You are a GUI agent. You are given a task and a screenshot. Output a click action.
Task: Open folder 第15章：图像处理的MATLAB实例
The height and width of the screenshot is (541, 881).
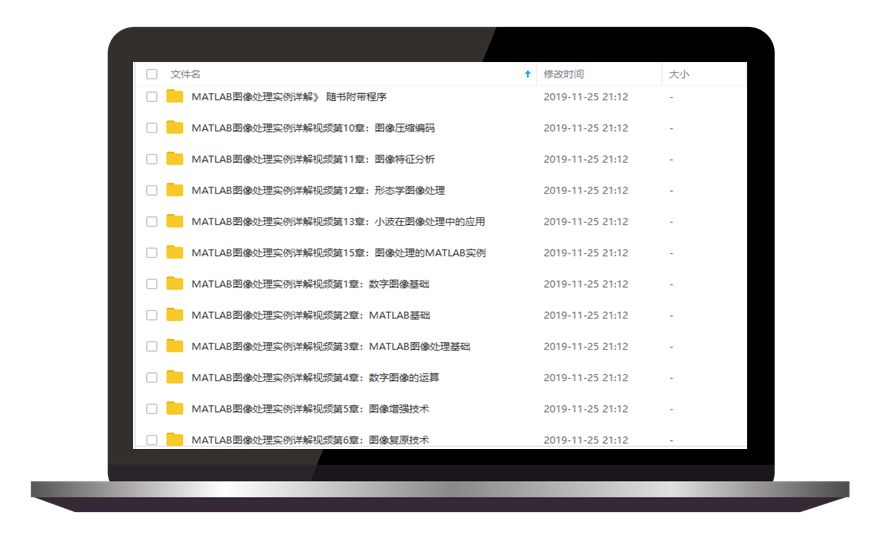[339, 253]
